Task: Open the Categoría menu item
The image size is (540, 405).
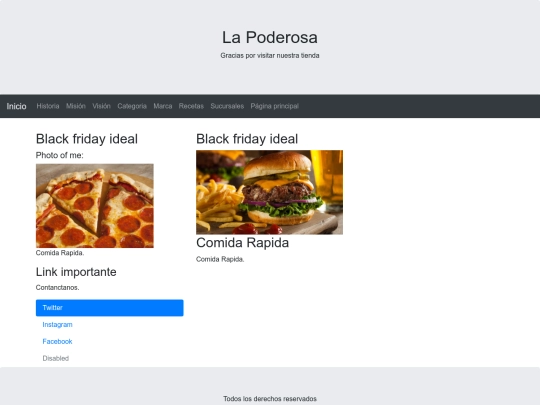Action: pos(132,106)
